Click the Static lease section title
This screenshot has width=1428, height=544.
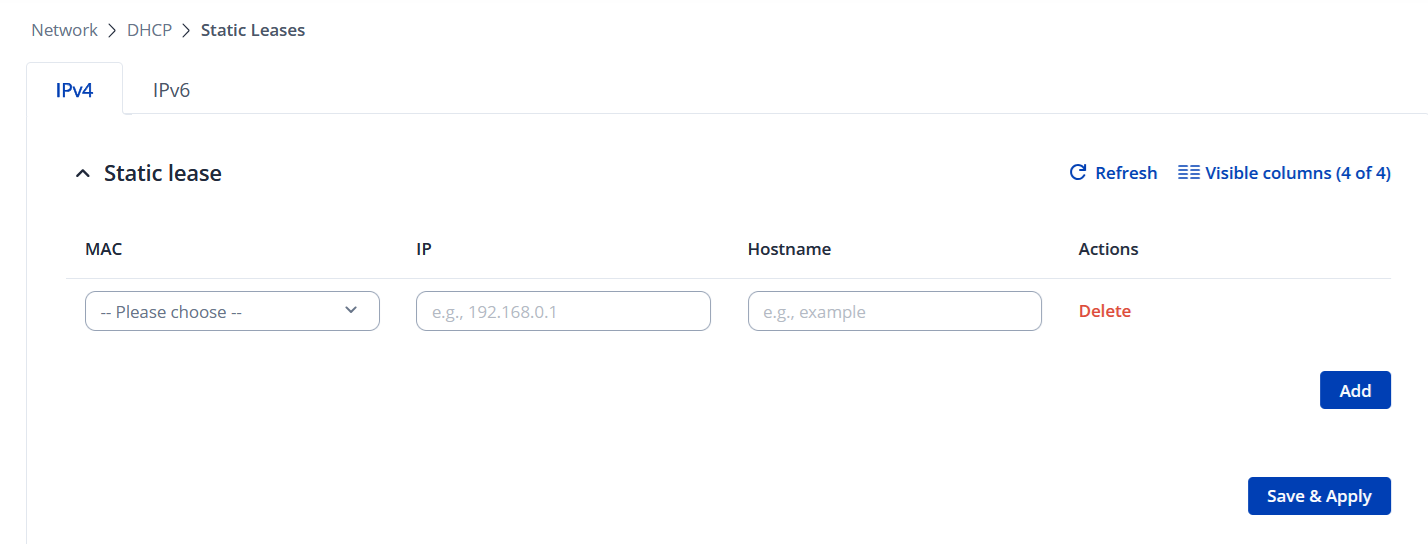click(x=163, y=174)
